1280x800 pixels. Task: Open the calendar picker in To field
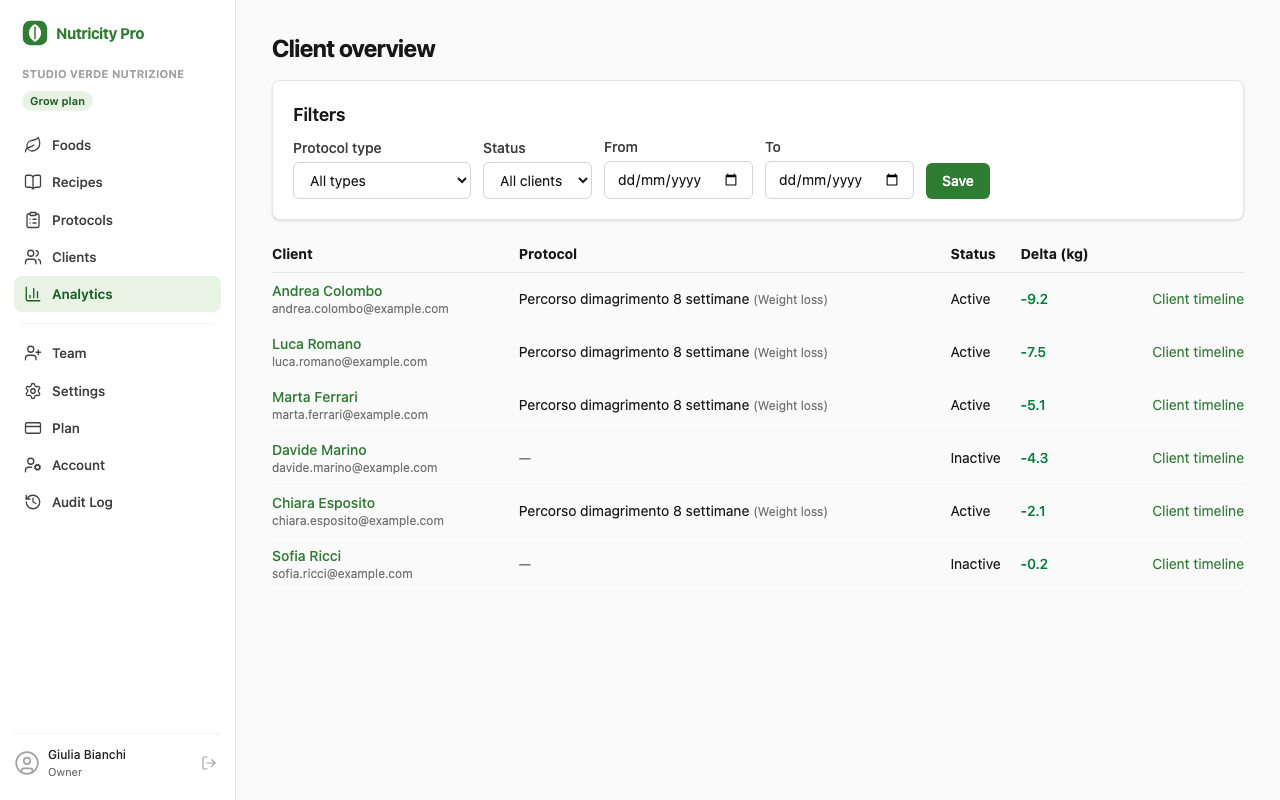tap(892, 180)
